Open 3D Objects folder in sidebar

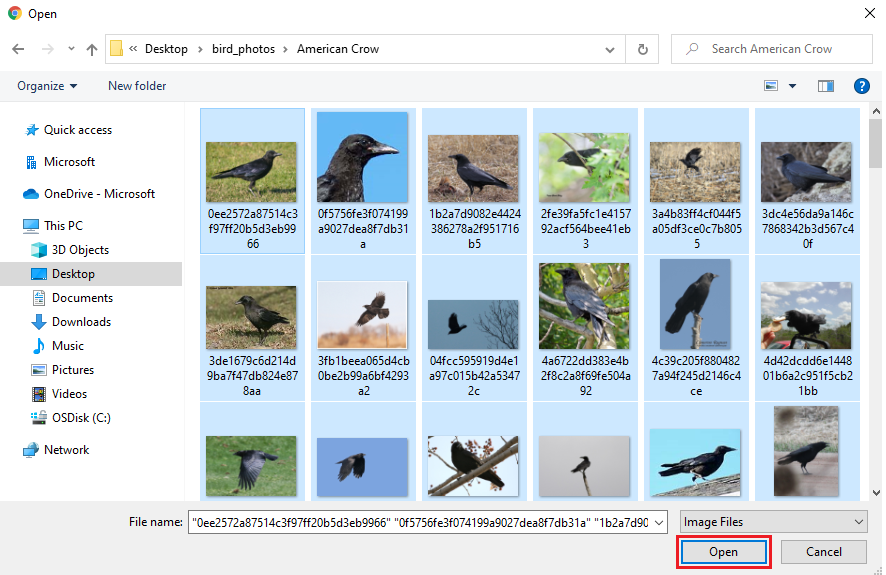coord(70,250)
